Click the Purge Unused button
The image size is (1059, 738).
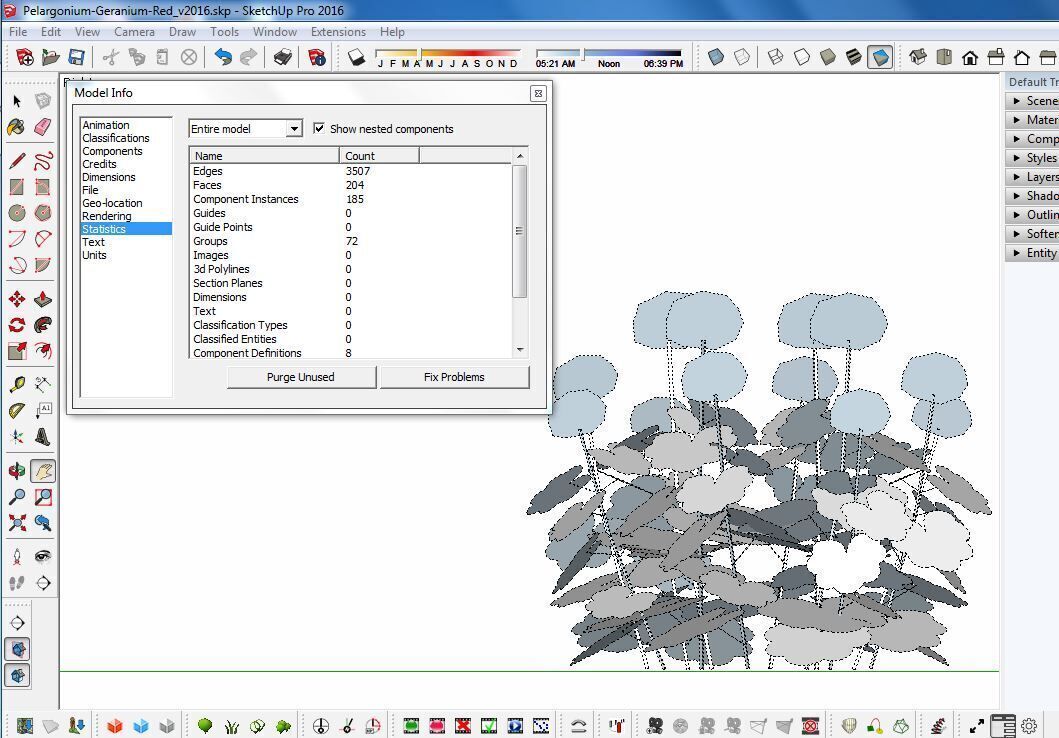click(301, 377)
